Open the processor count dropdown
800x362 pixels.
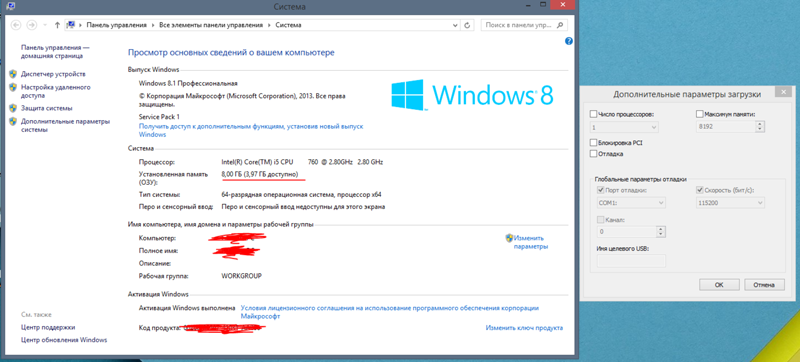624,126
